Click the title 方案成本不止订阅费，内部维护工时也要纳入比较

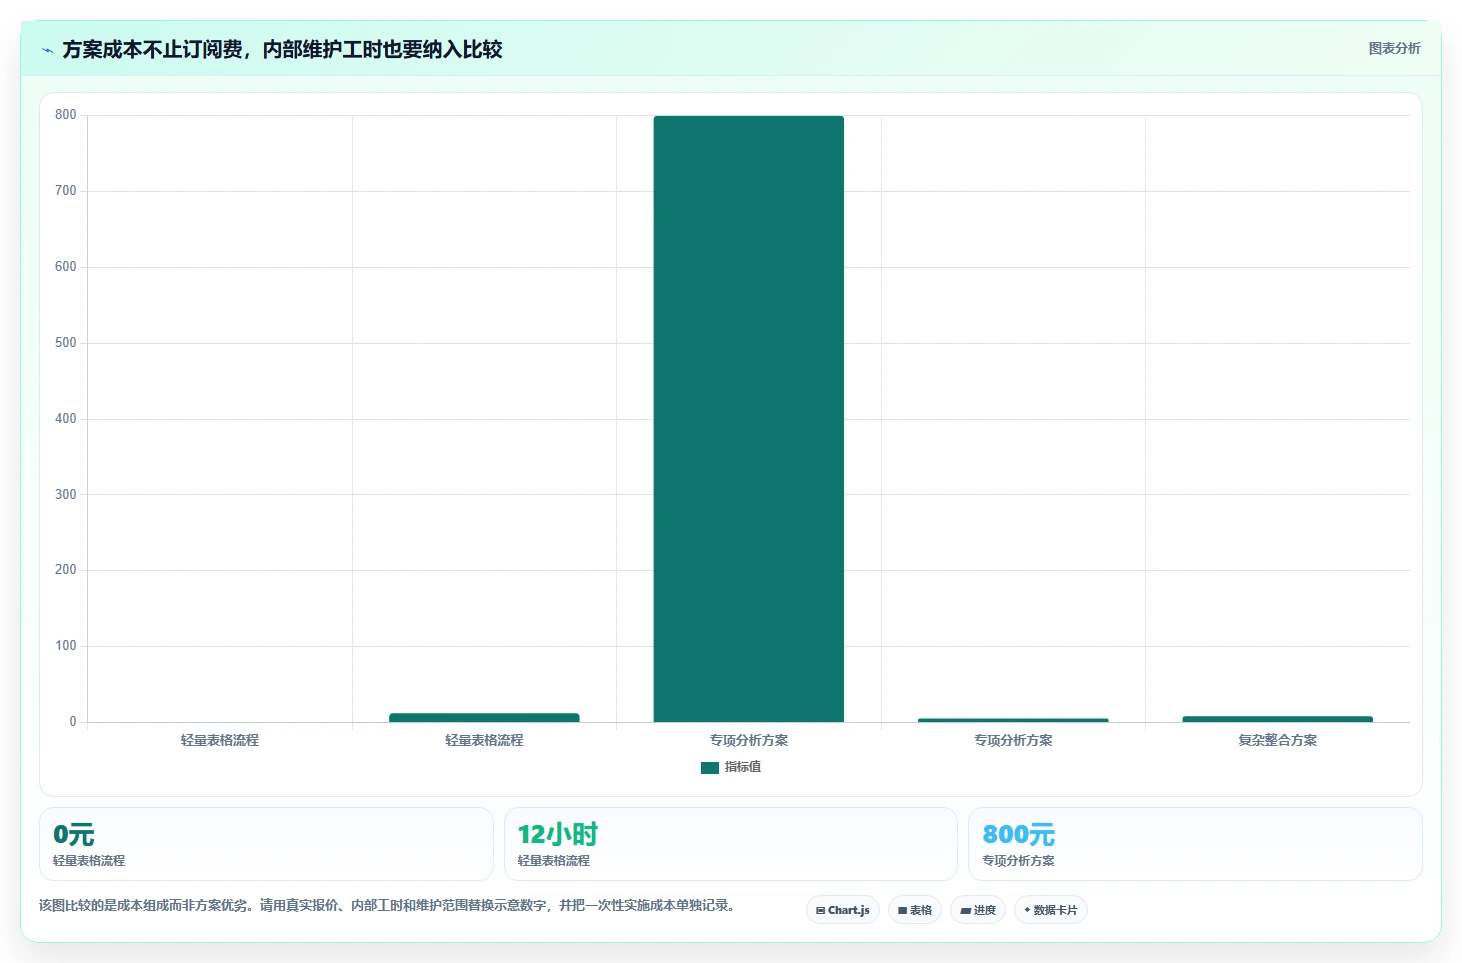pos(282,49)
